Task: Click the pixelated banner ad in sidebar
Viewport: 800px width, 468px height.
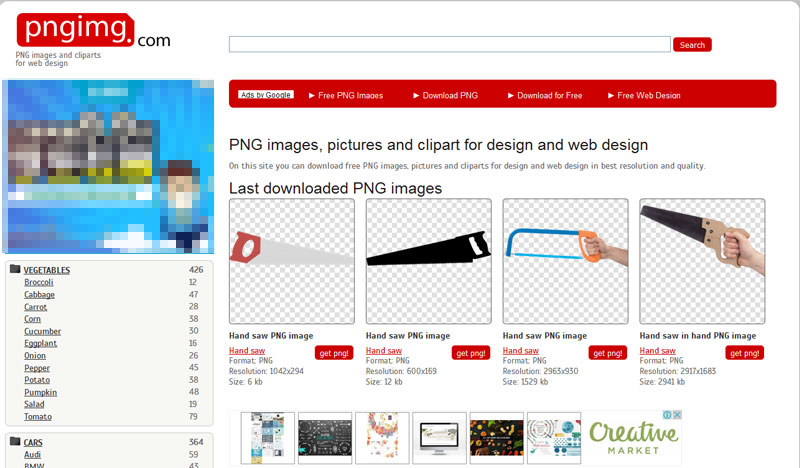Action: tap(110, 166)
